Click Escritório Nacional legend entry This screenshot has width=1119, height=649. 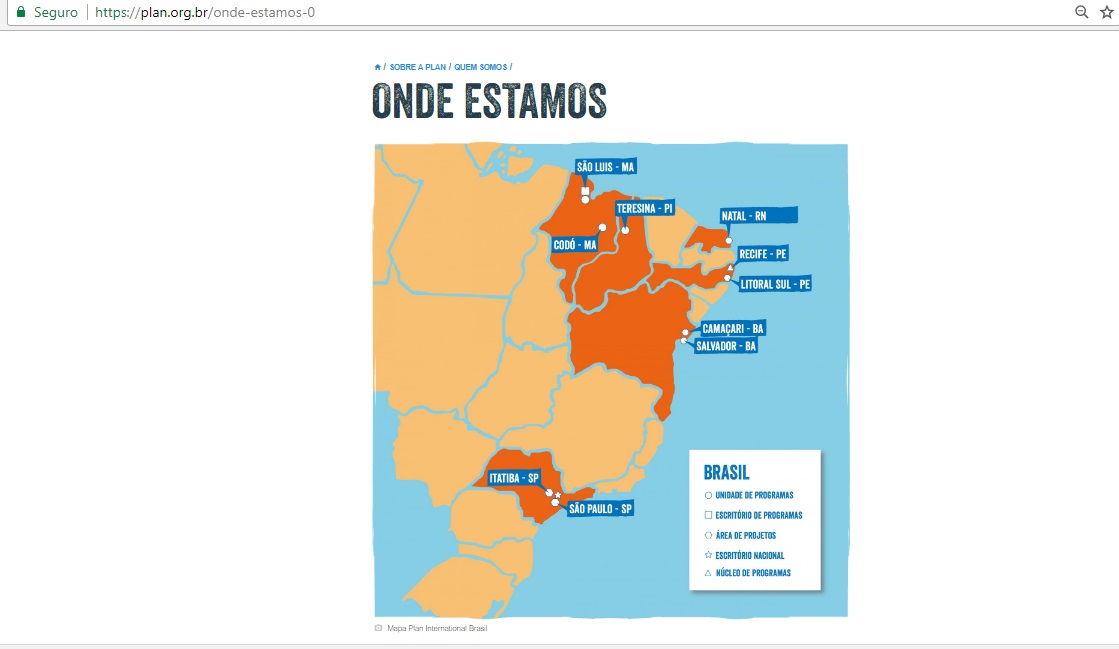coord(749,555)
